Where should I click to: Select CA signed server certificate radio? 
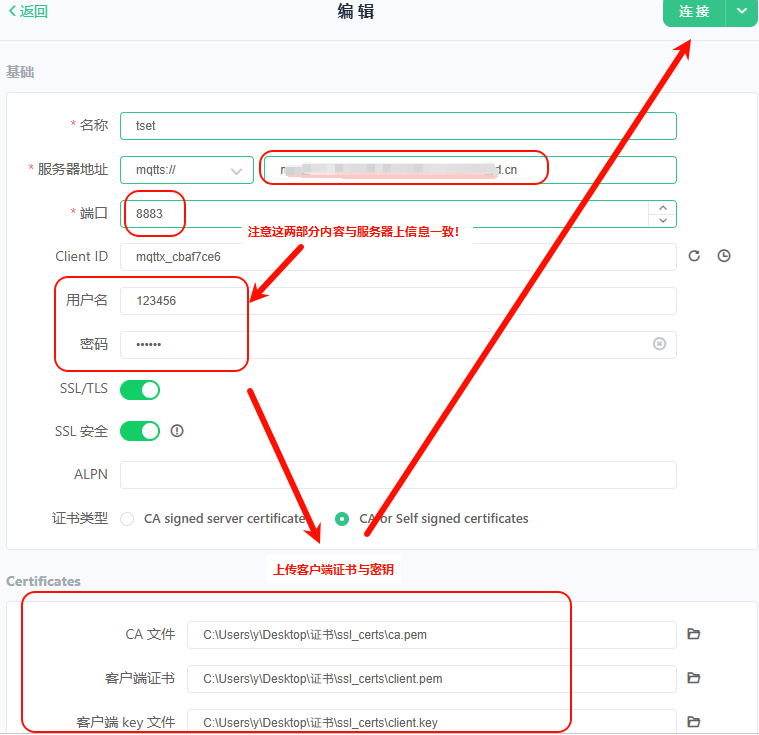point(127,519)
